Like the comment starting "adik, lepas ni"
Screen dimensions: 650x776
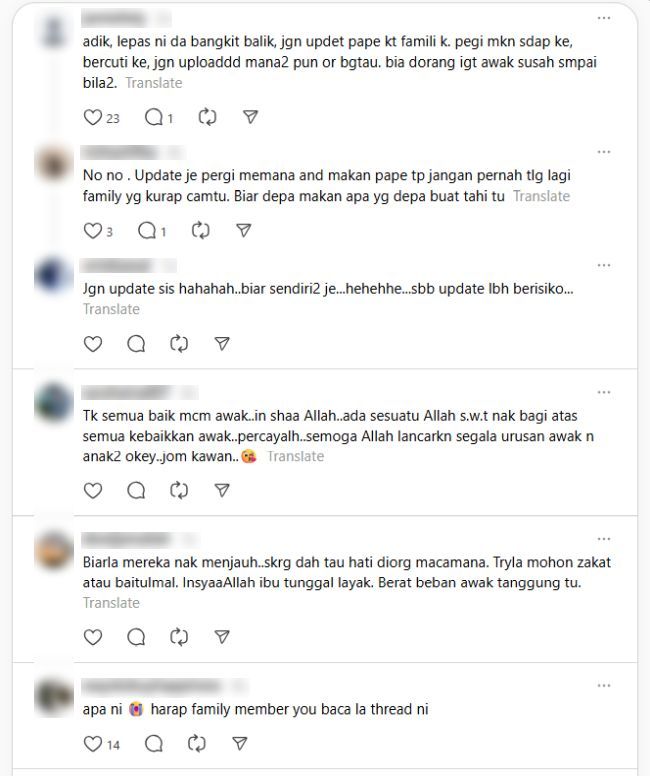tap(93, 117)
